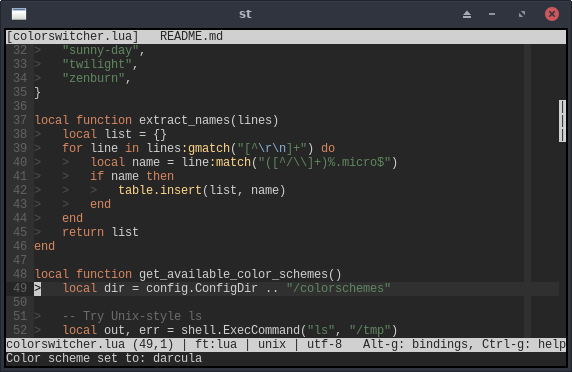Click the "zenburn" string on line 34

93,78
